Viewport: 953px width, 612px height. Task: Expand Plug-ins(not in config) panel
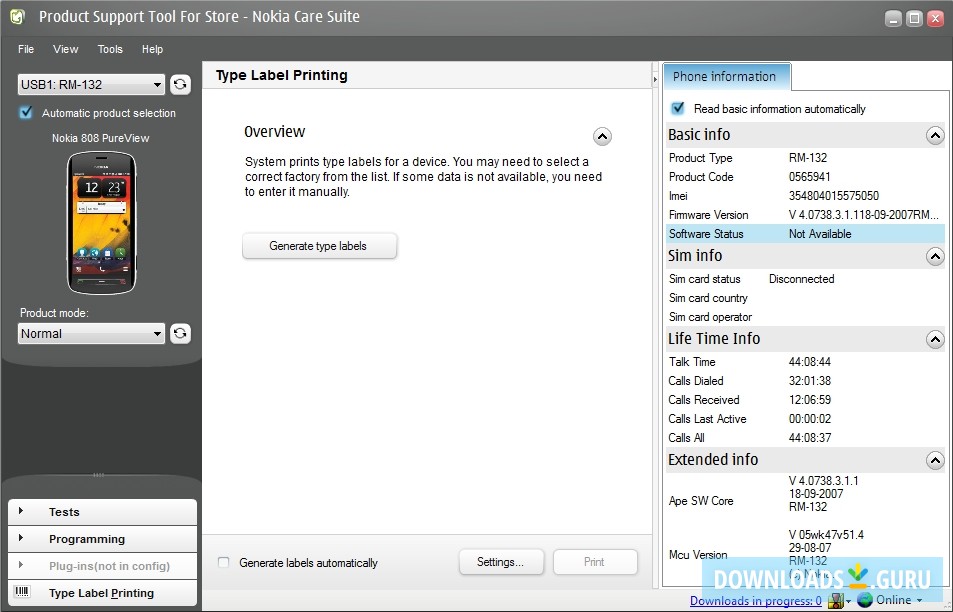coord(102,566)
